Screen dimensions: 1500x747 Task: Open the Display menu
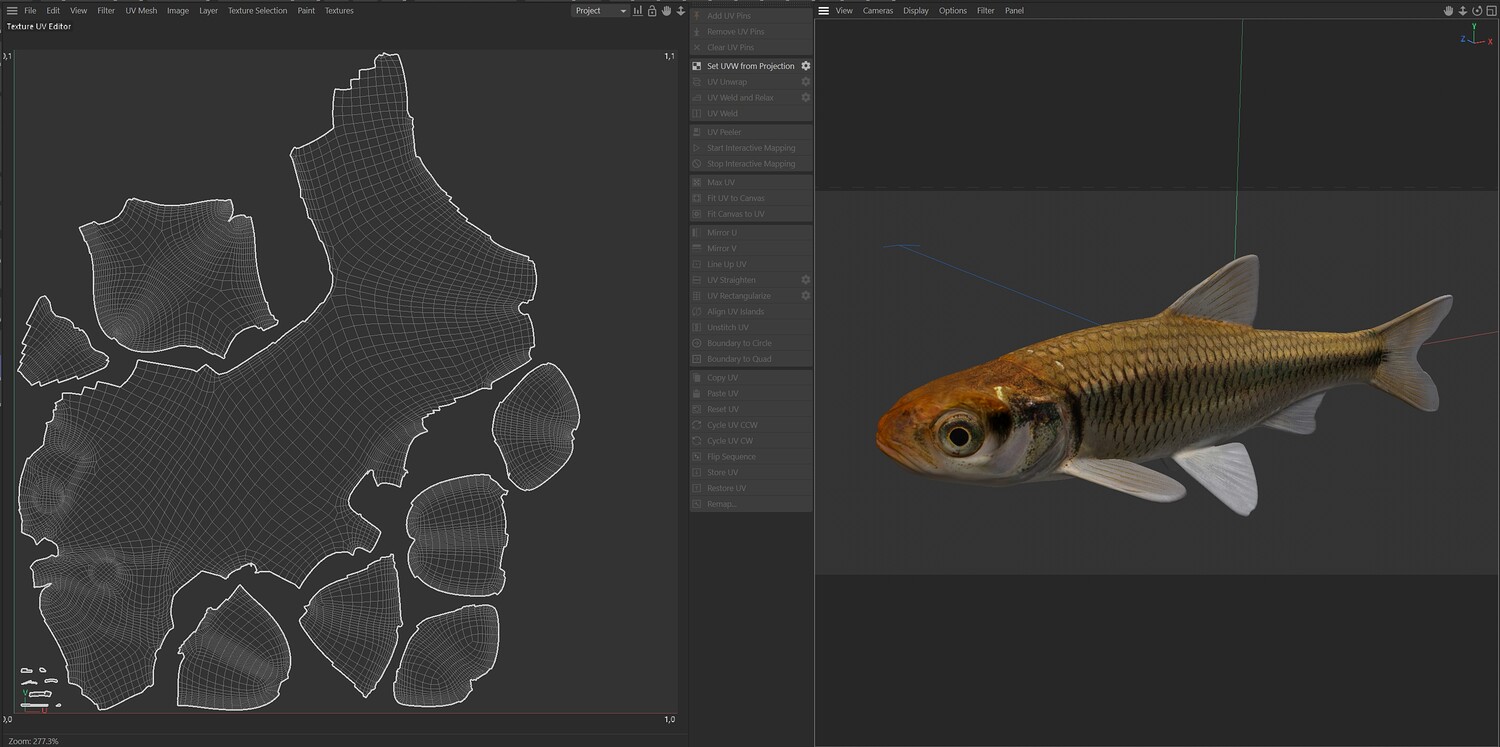[916, 10]
